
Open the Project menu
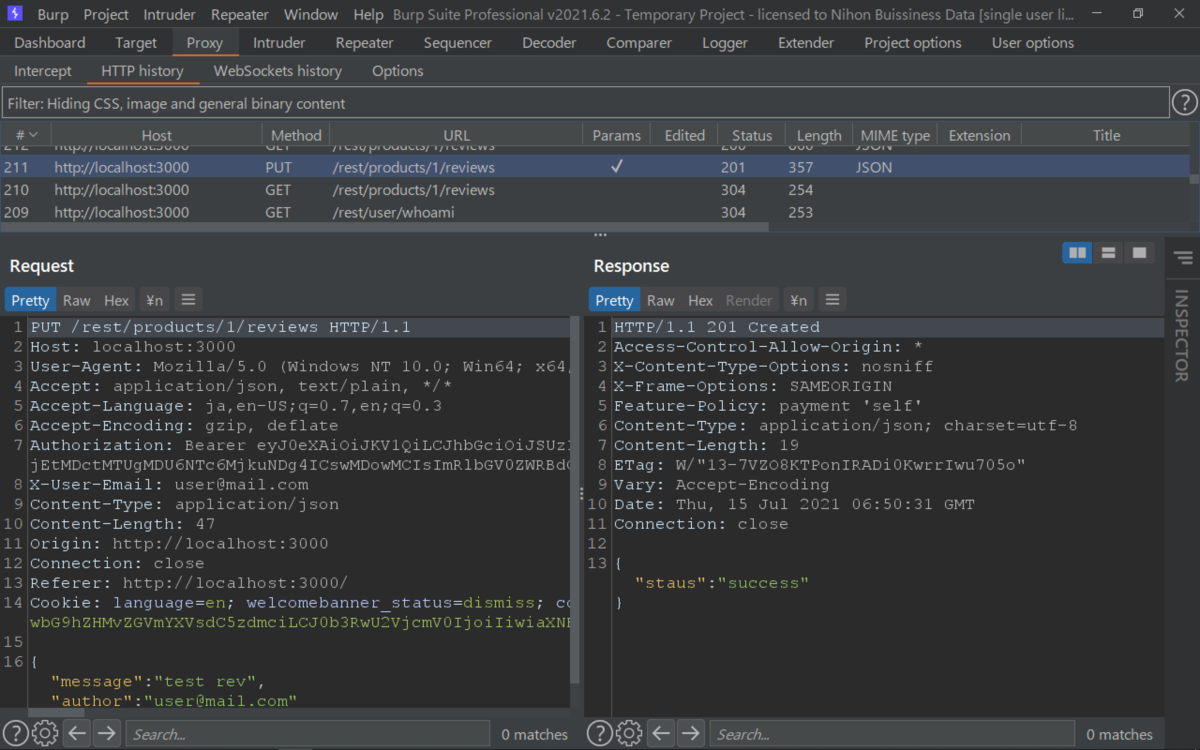pyautogui.click(x=106, y=15)
